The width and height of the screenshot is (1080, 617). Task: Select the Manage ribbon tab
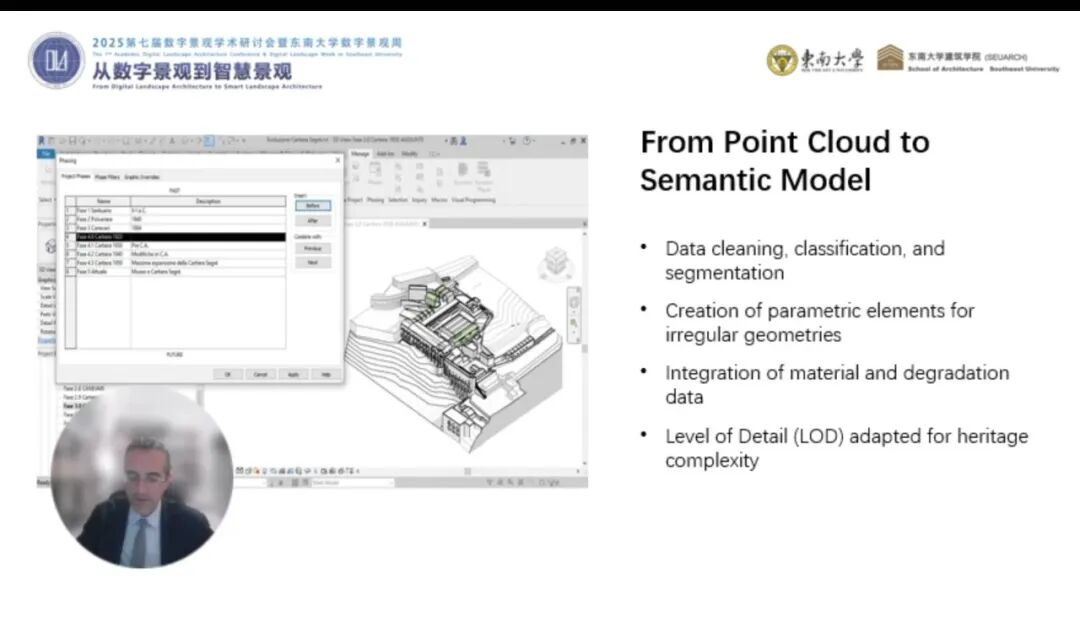pos(358,154)
